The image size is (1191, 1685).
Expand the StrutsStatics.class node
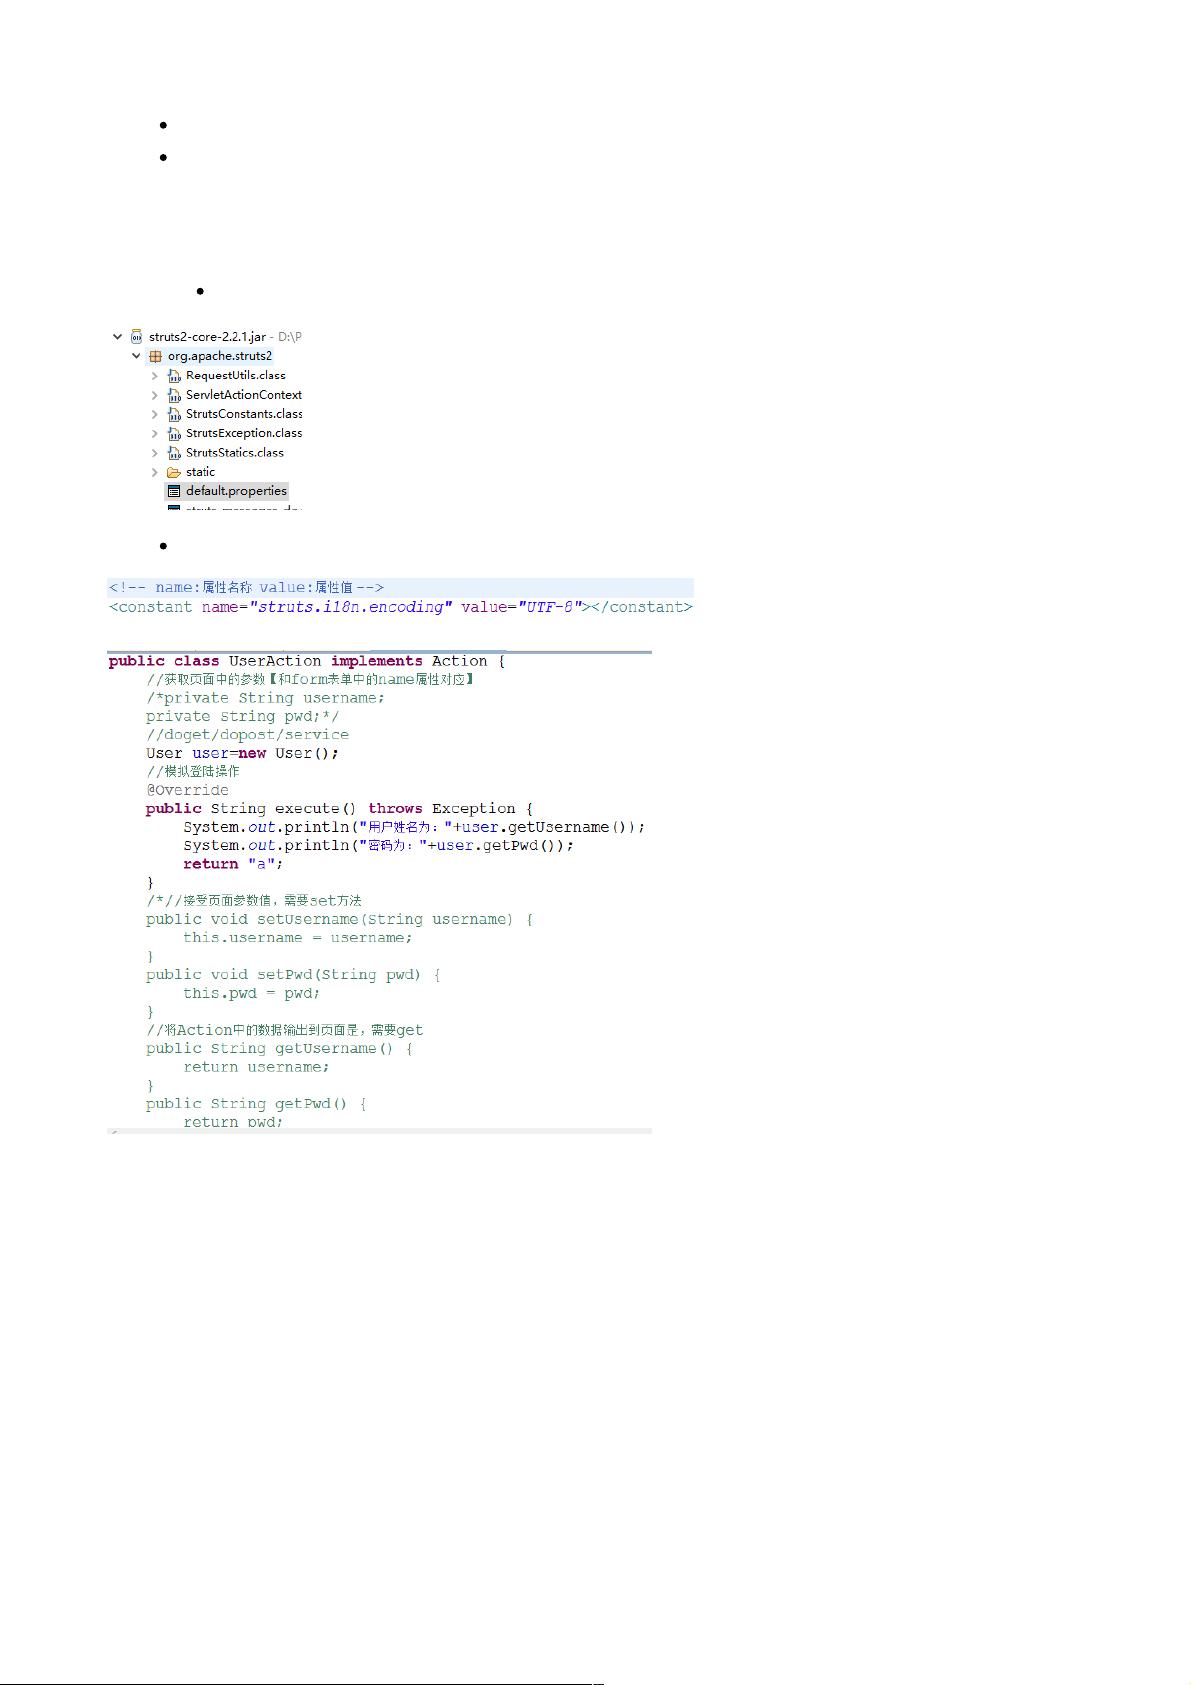[x=155, y=453]
